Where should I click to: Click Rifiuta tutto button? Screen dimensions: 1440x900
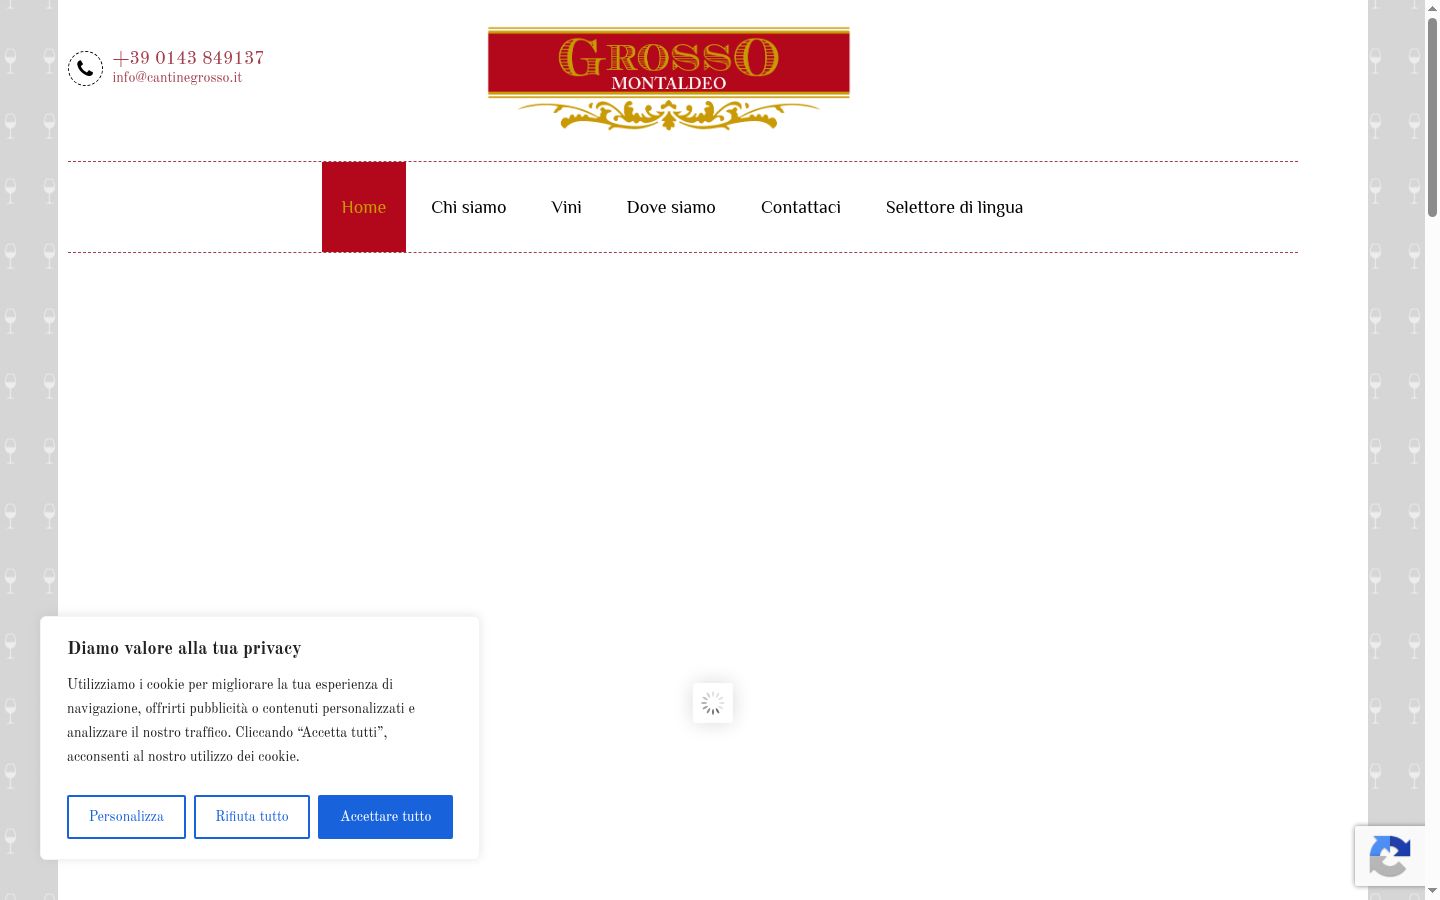point(252,817)
